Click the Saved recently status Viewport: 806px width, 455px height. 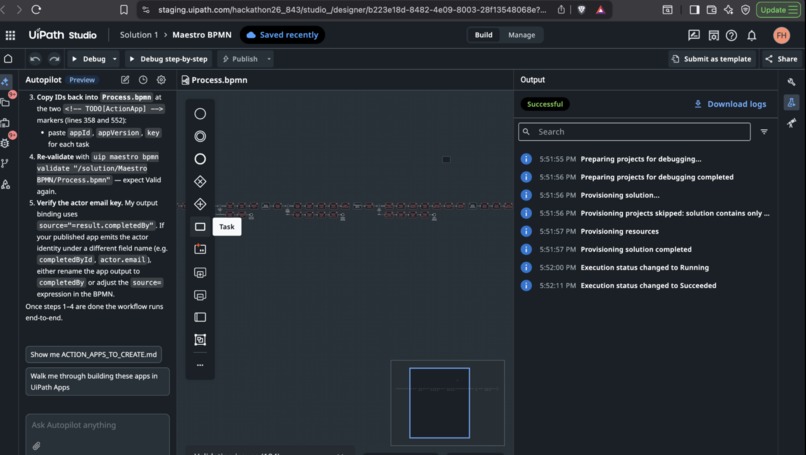pos(282,35)
